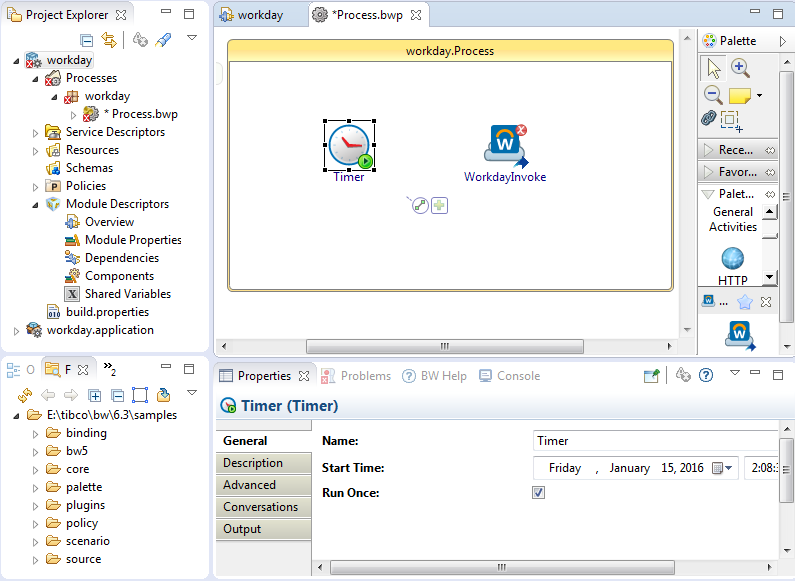Open the Problems view tab
This screenshot has width=797, height=582.
(357, 376)
